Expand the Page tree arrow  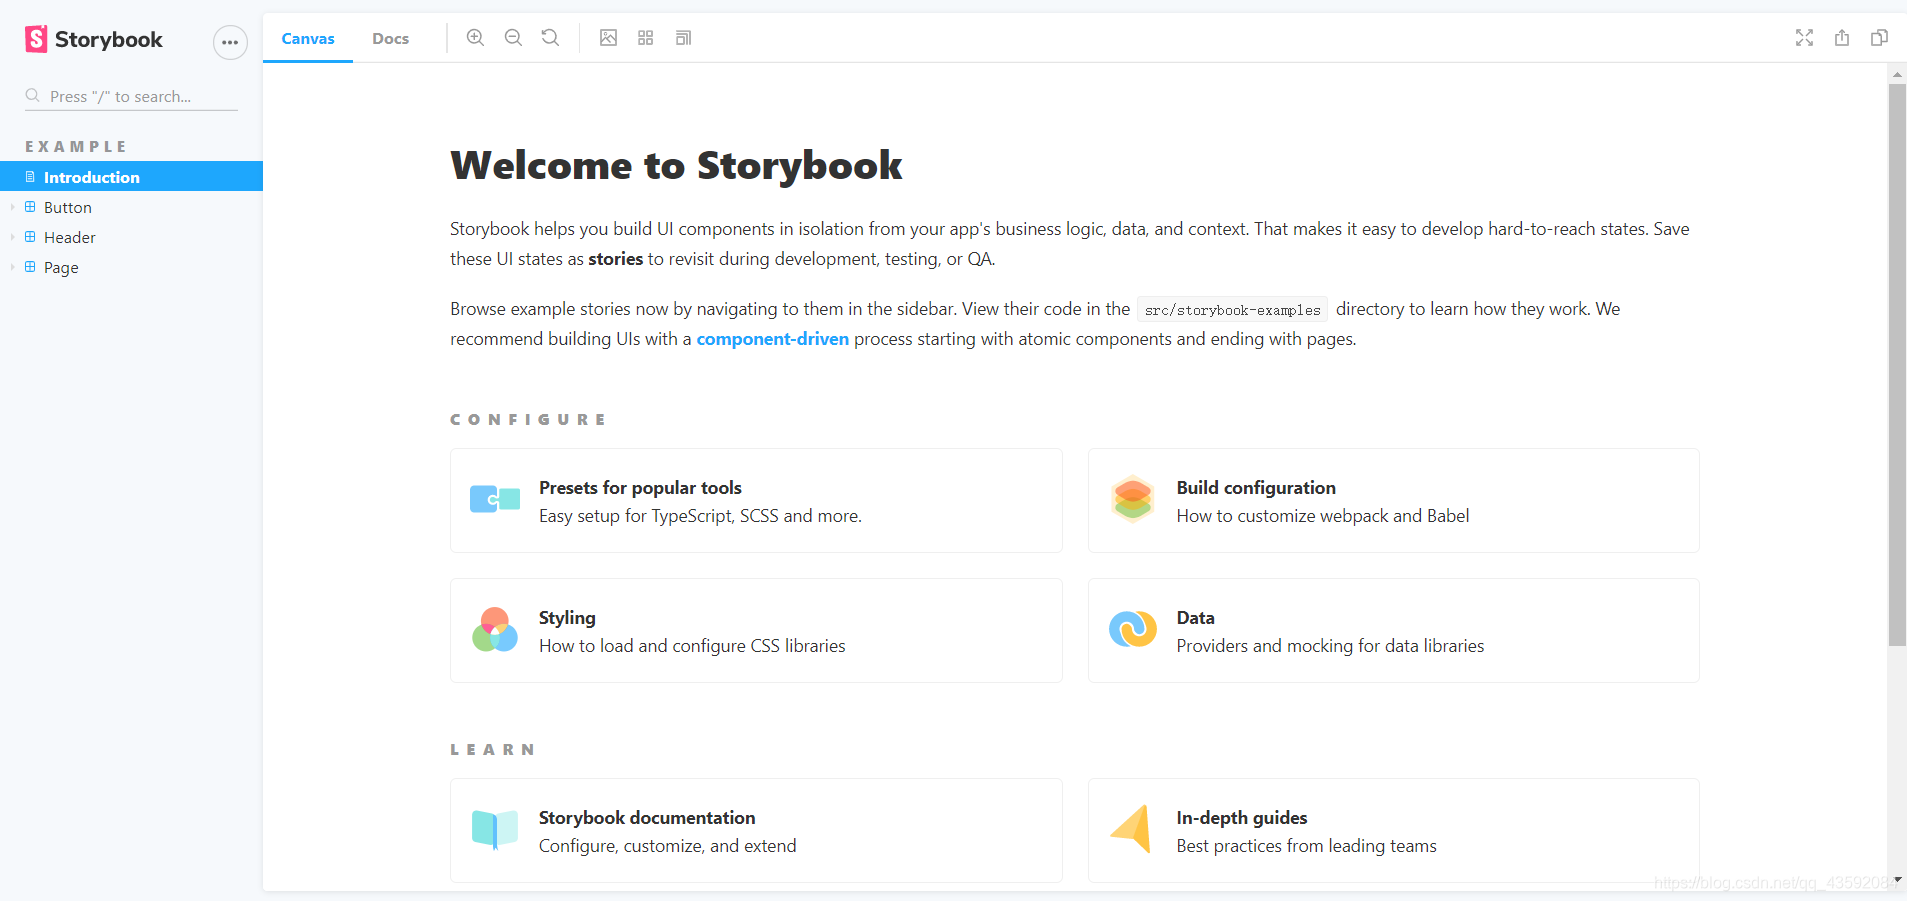pyautogui.click(x=12, y=267)
